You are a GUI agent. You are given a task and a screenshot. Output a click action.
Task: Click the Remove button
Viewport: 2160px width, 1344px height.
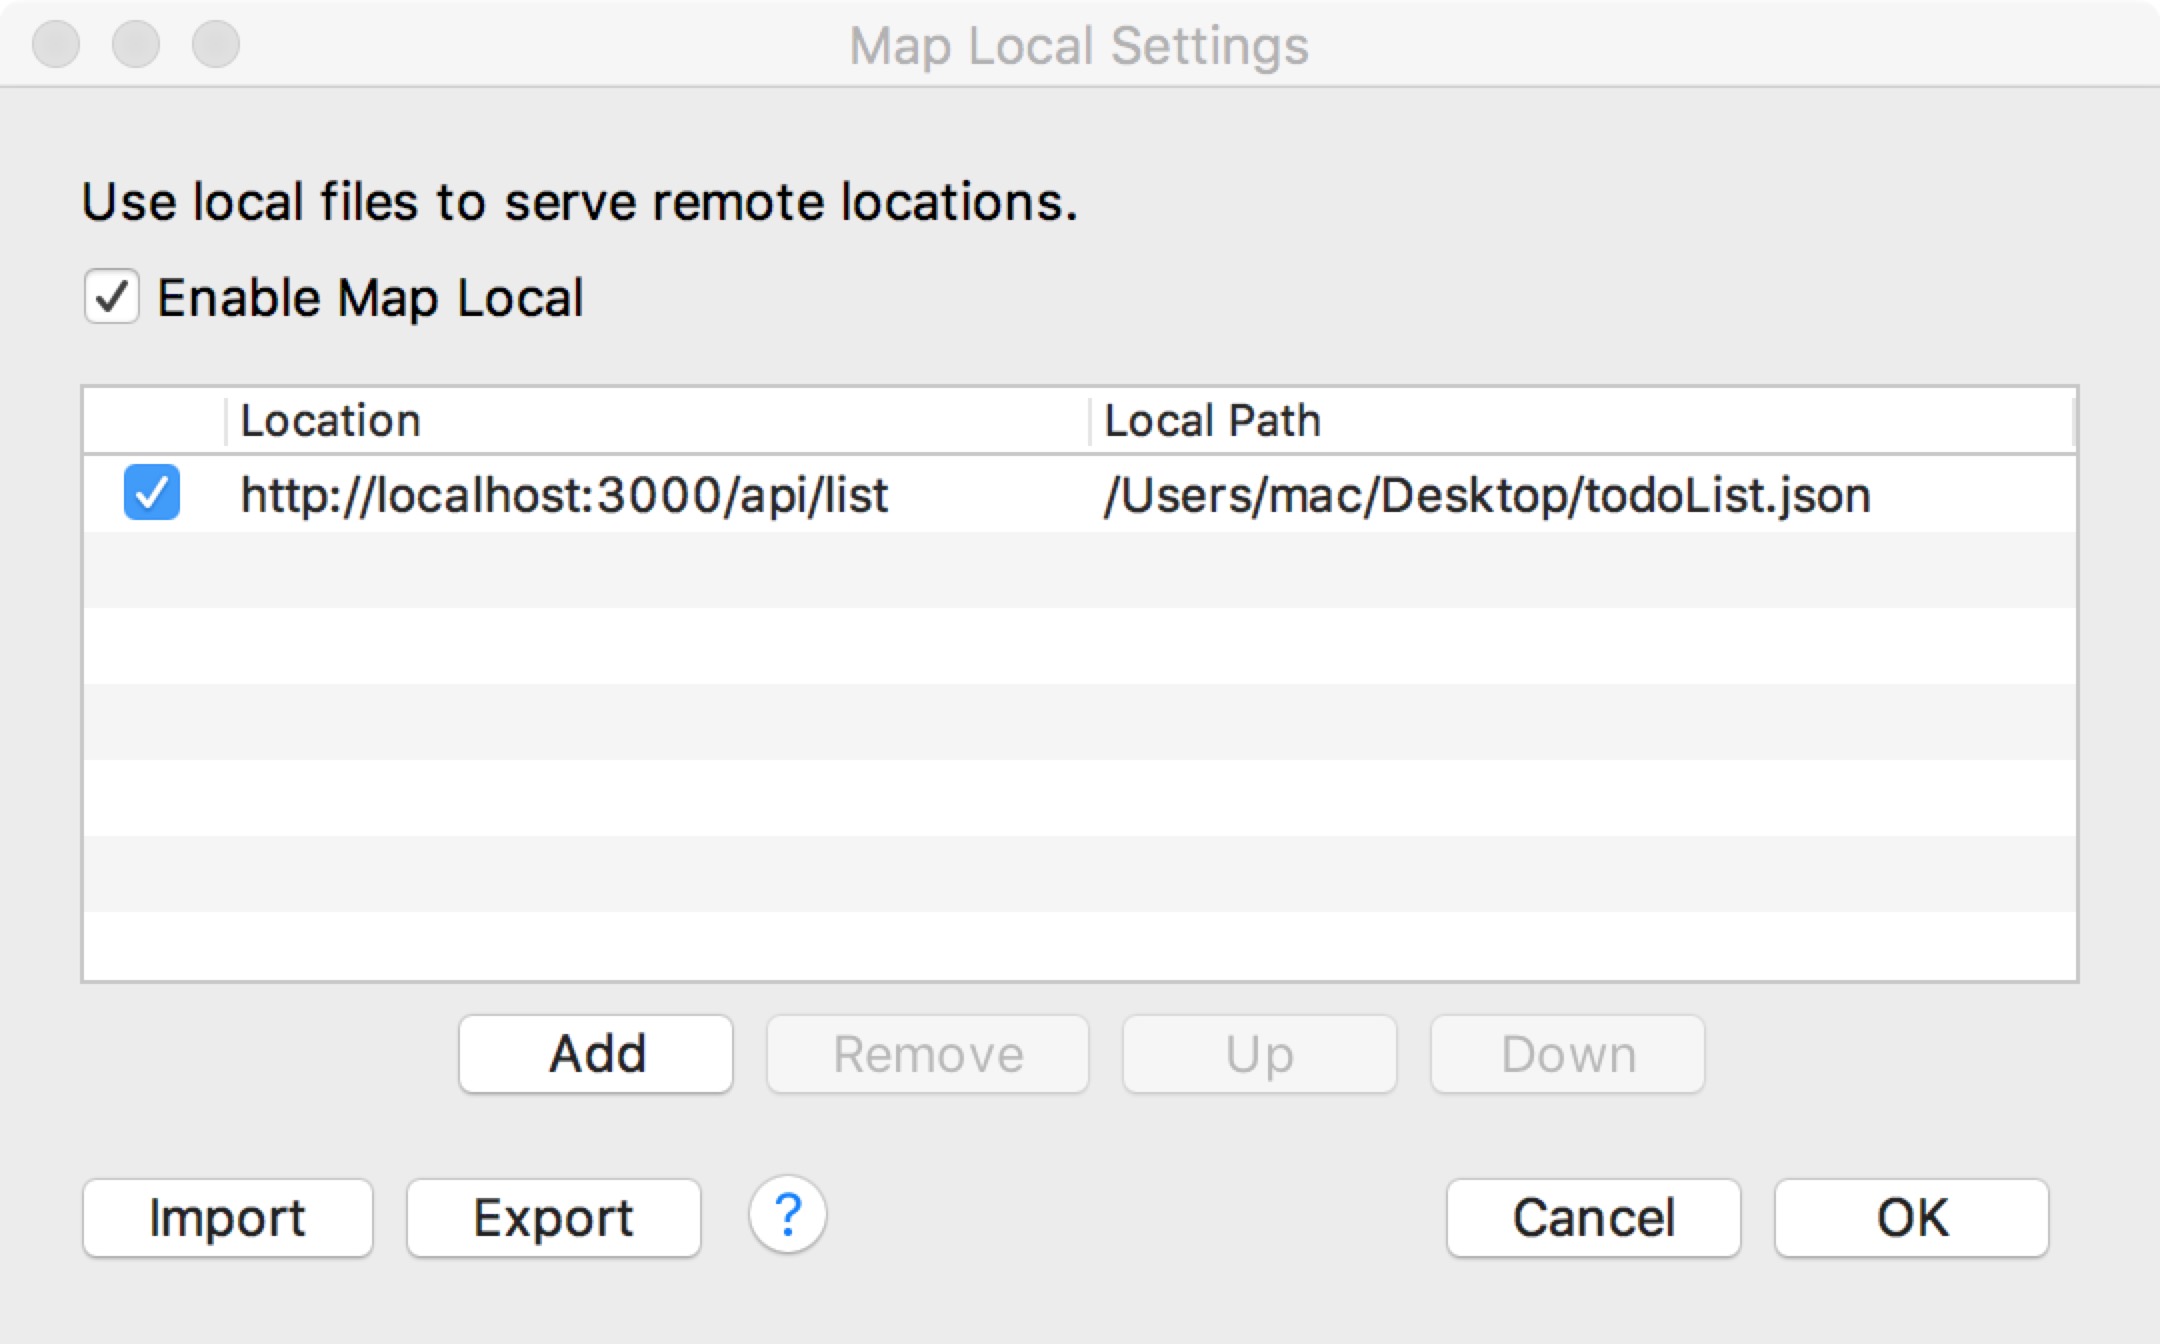point(927,1054)
